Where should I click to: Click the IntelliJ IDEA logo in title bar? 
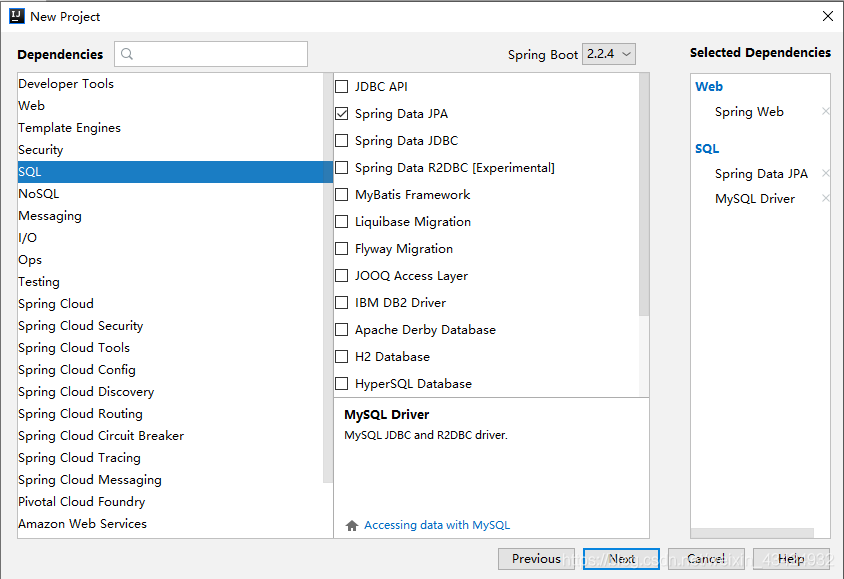coord(17,16)
